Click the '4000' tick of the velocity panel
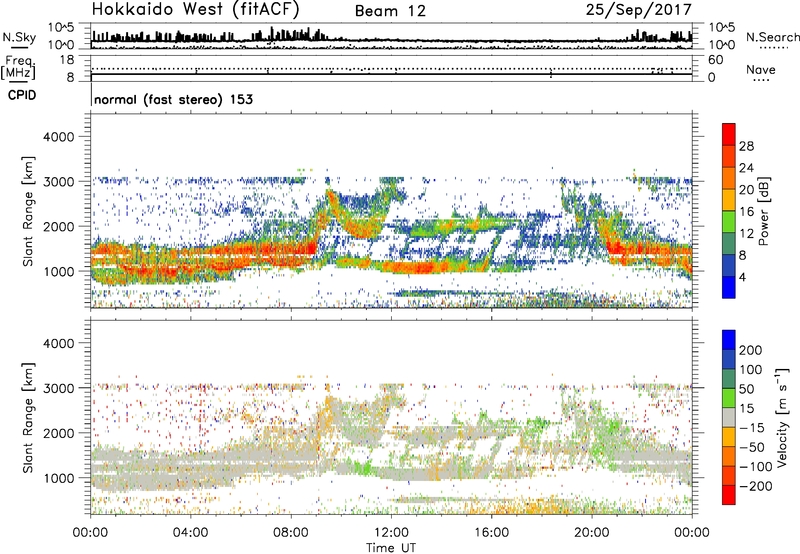The height and width of the screenshot is (554, 800). pyautogui.click(x=58, y=343)
